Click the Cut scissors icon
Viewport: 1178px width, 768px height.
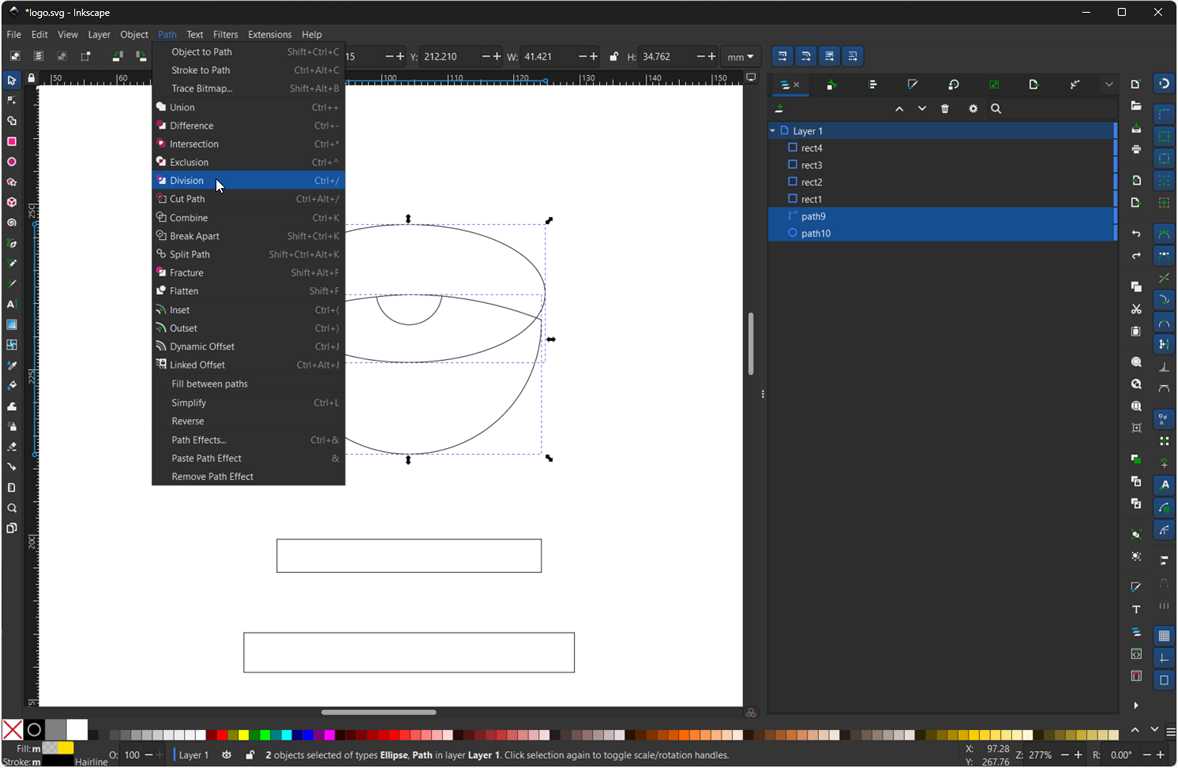pos(1136,309)
